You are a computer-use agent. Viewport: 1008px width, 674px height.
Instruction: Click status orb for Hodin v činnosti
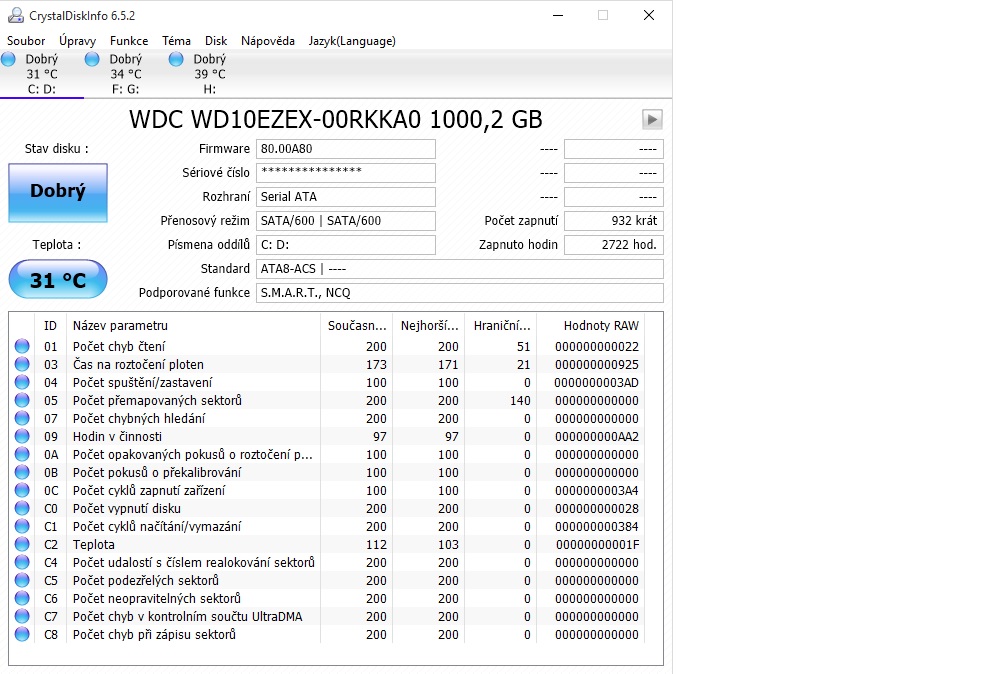pyautogui.click(x=22, y=436)
